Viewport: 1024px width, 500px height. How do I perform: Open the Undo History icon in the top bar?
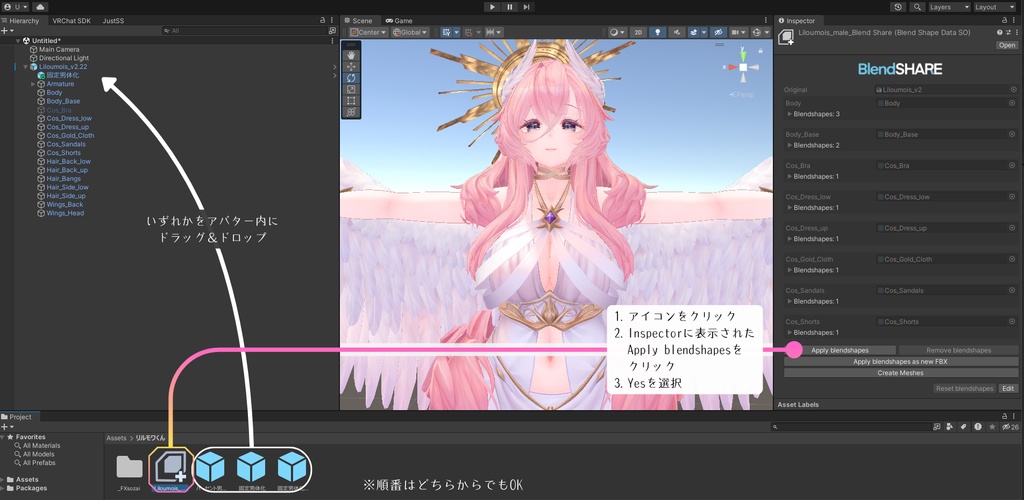pyautogui.click(x=900, y=7)
